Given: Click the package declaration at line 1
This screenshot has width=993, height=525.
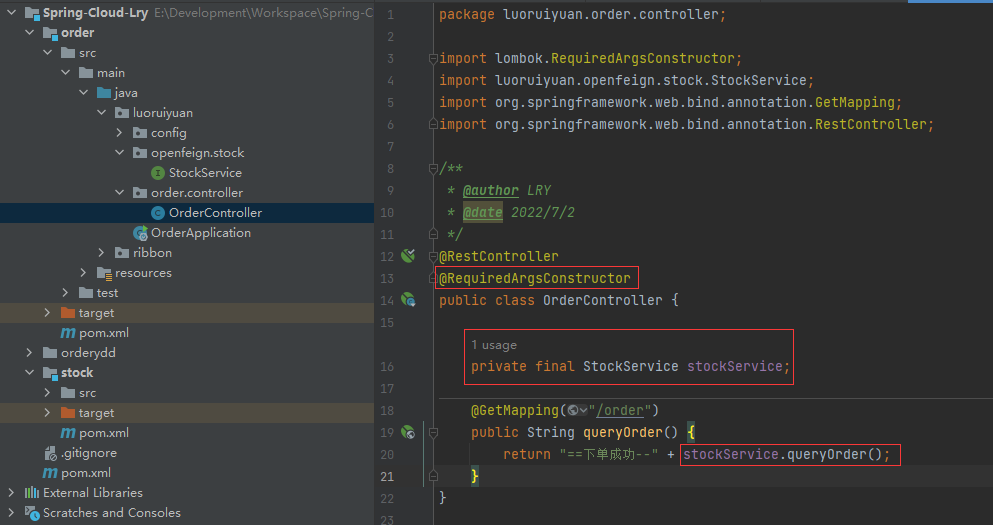Looking at the screenshot, I should click(x=583, y=14).
